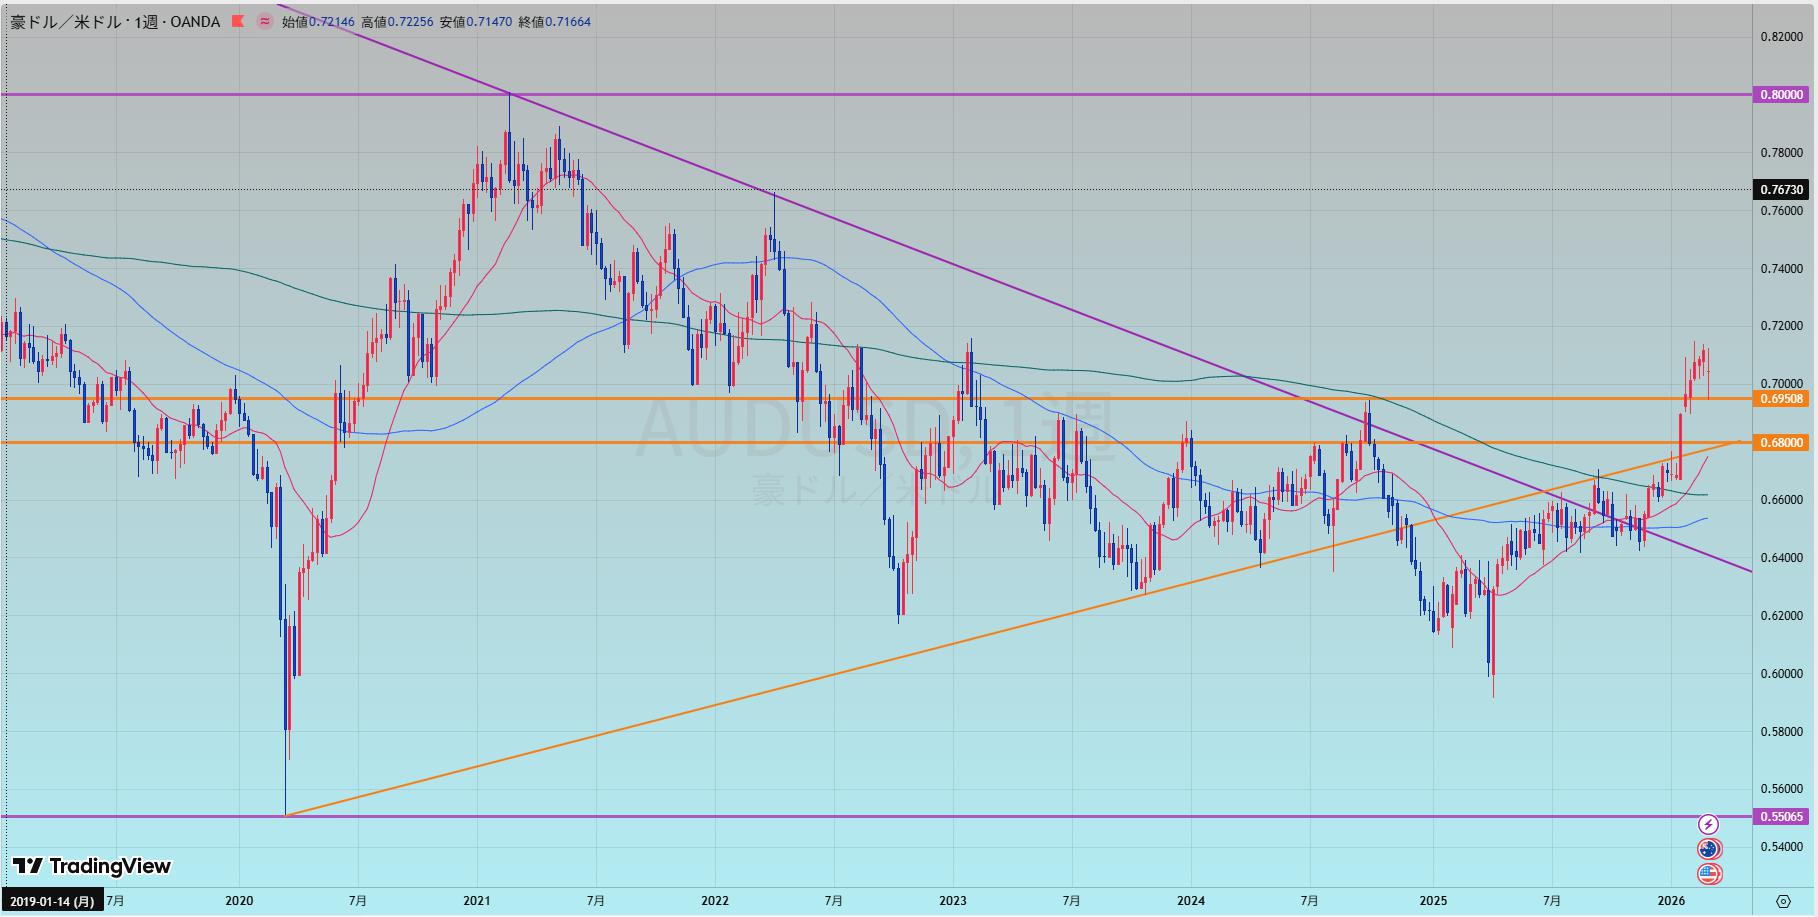The width and height of the screenshot is (1818, 917).
Task: Click the pink approximate-sign icon in header
Action: (x=264, y=21)
